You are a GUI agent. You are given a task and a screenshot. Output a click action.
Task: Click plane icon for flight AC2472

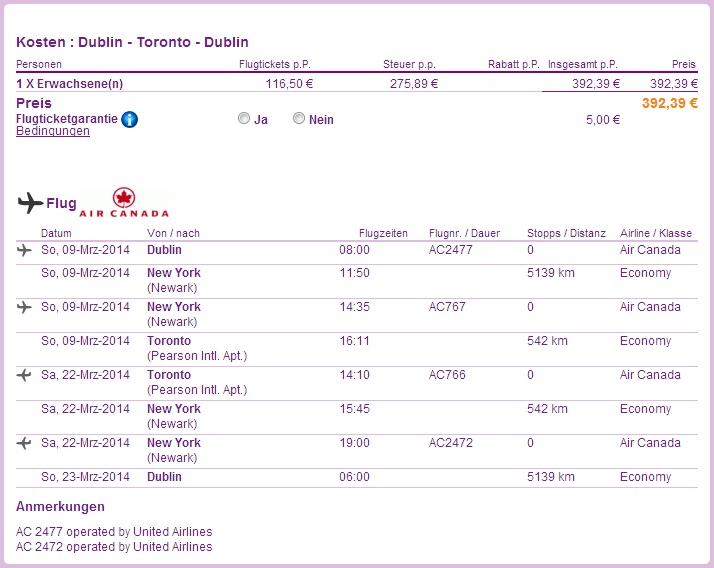coord(24,443)
